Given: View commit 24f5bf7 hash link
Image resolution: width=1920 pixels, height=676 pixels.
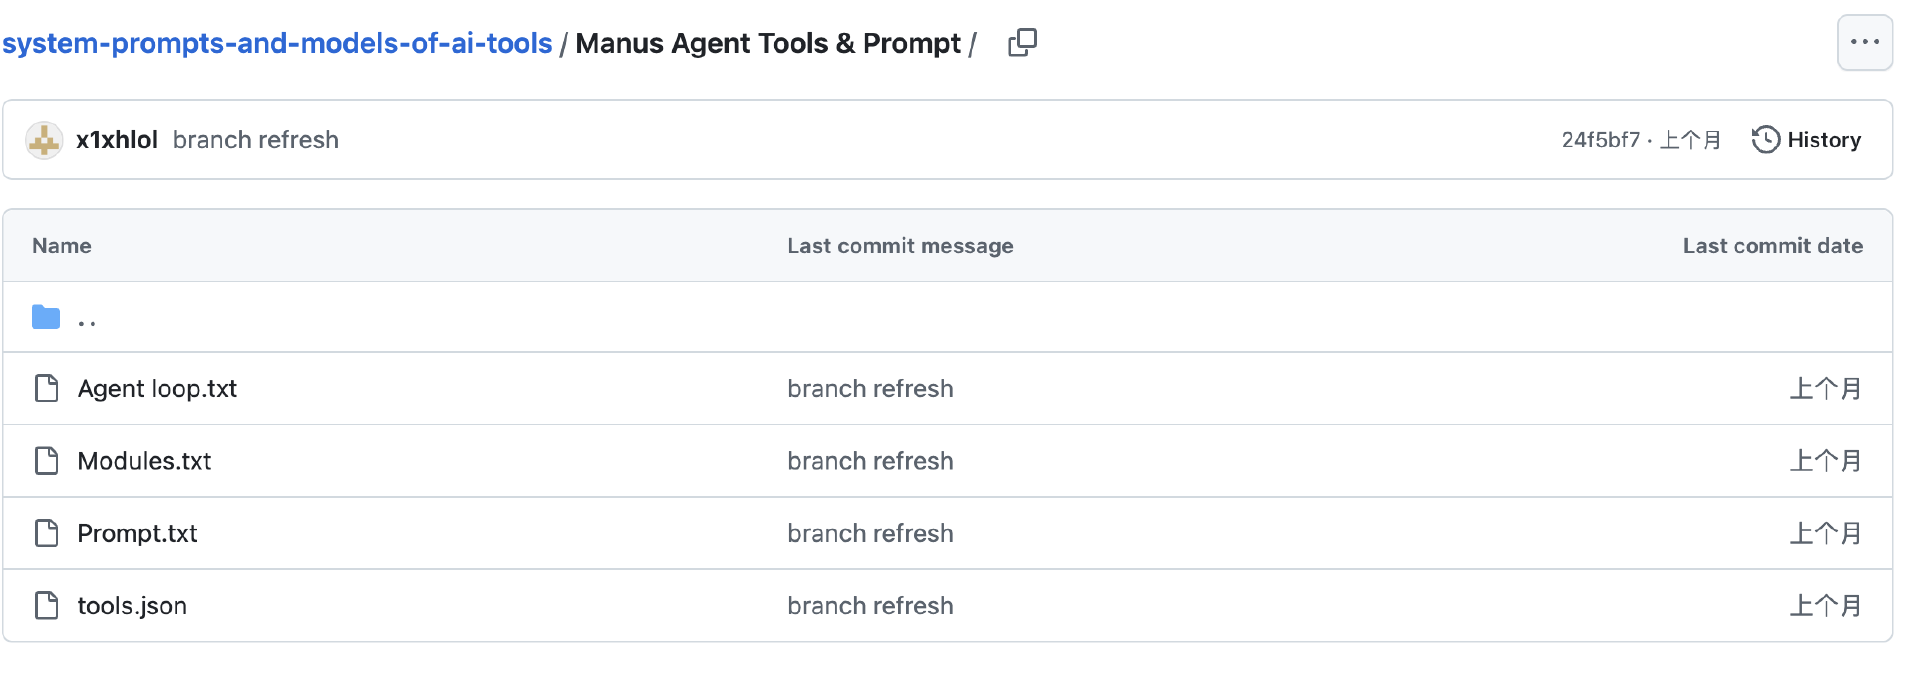Looking at the screenshot, I should click(1600, 140).
